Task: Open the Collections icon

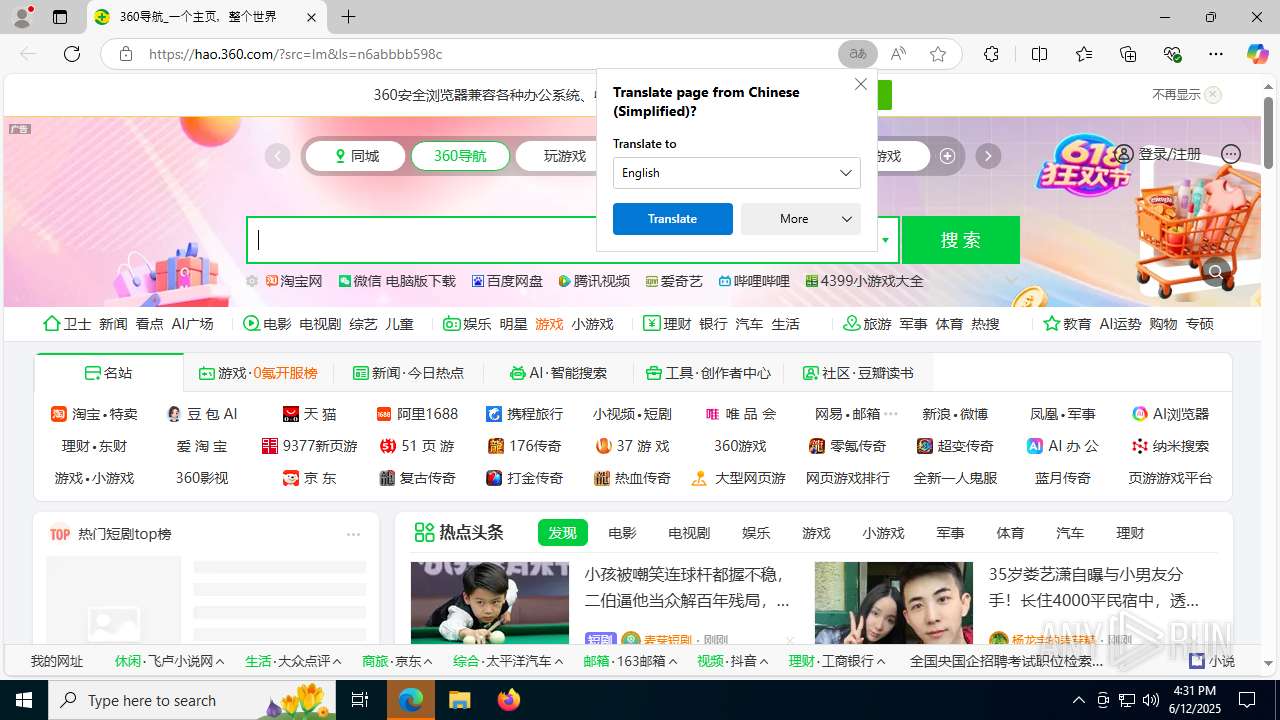Action: tap(1128, 54)
